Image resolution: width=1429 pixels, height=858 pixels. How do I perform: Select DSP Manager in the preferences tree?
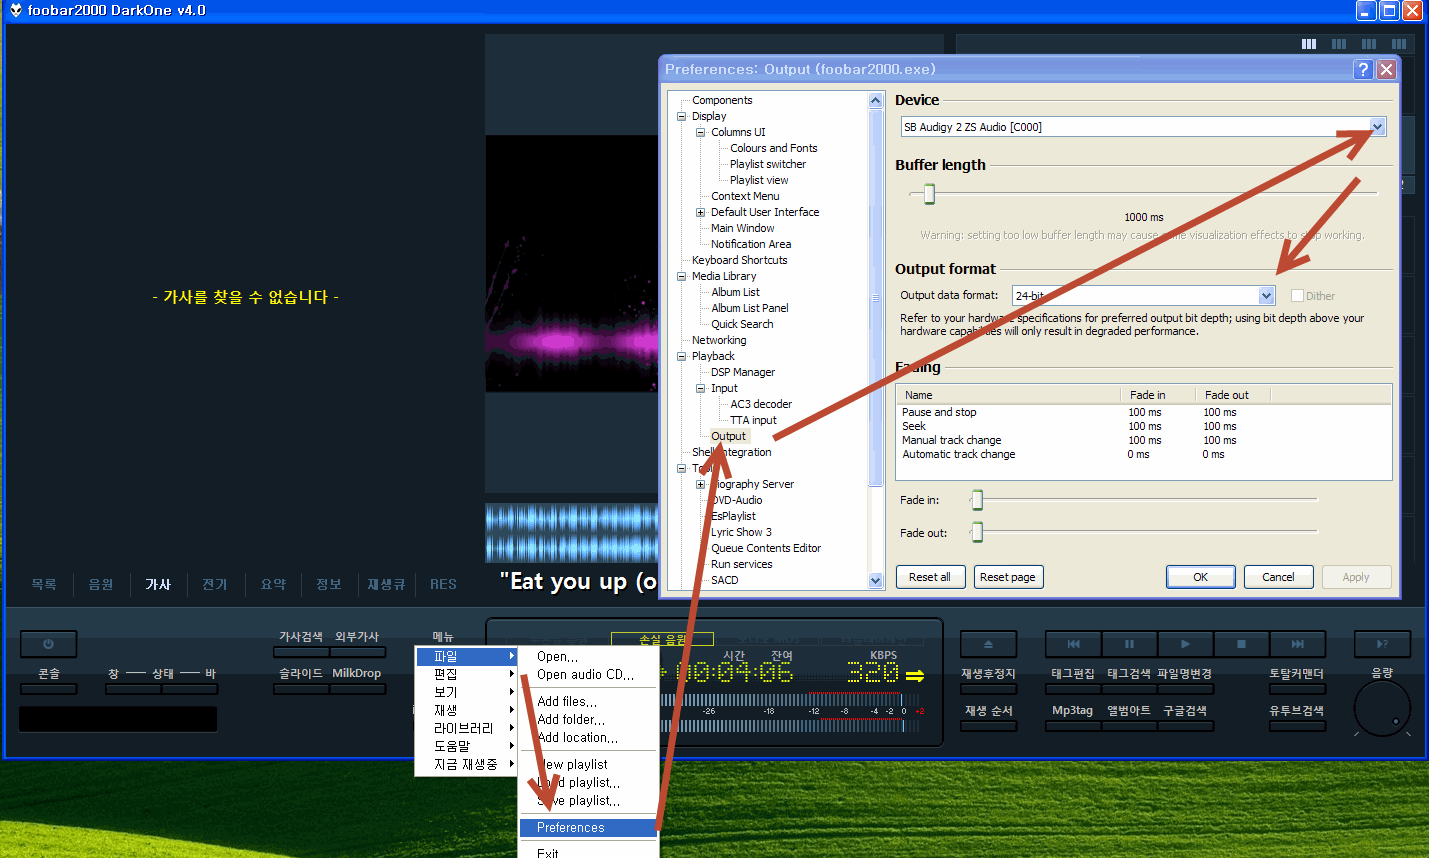[743, 372]
